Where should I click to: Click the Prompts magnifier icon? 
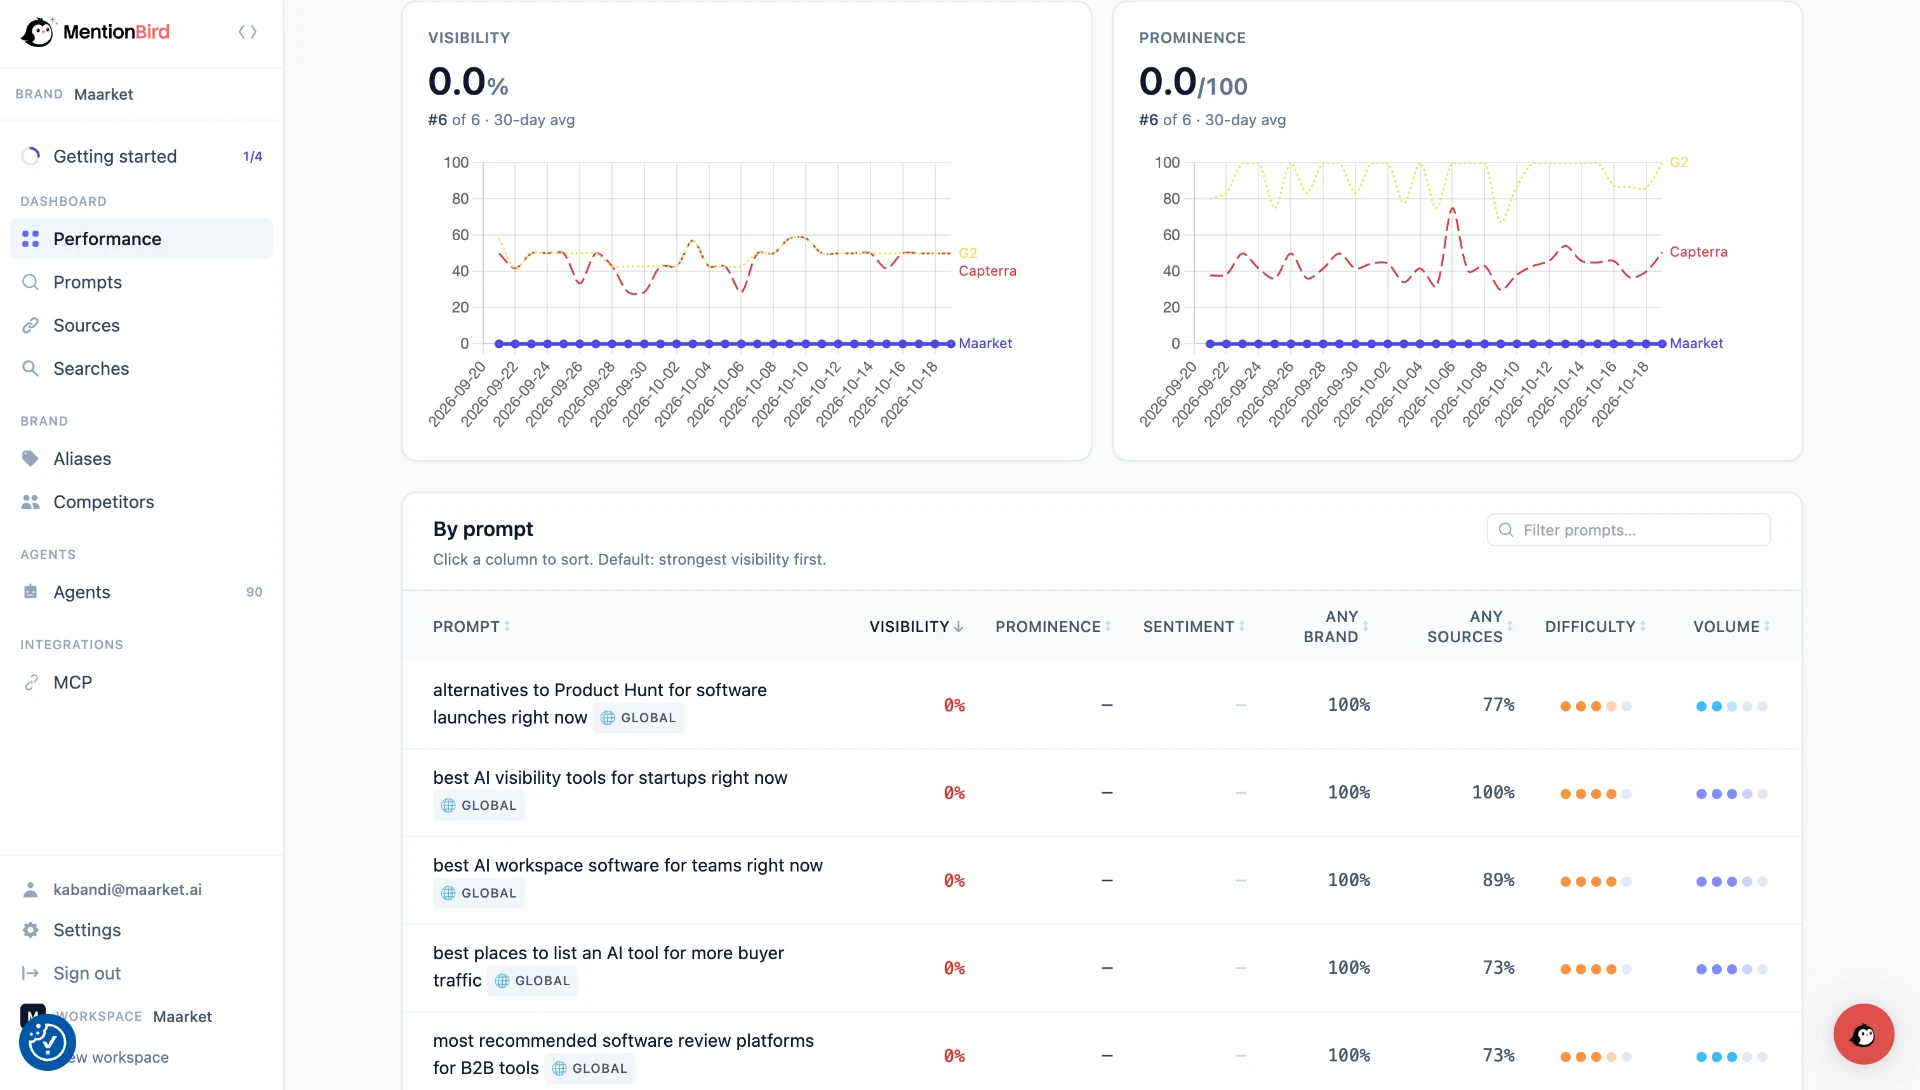[31, 282]
